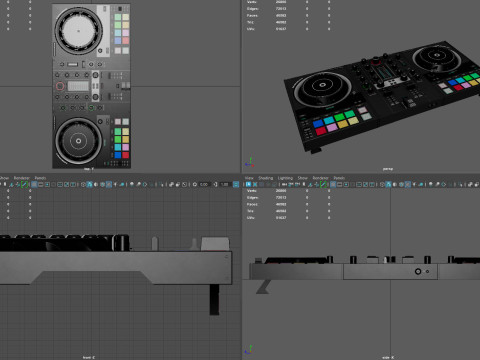480x360 pixels.
Task: Click the gamma icon in front view toolbar
Action: pyautogui.click(x=216, y=184)
